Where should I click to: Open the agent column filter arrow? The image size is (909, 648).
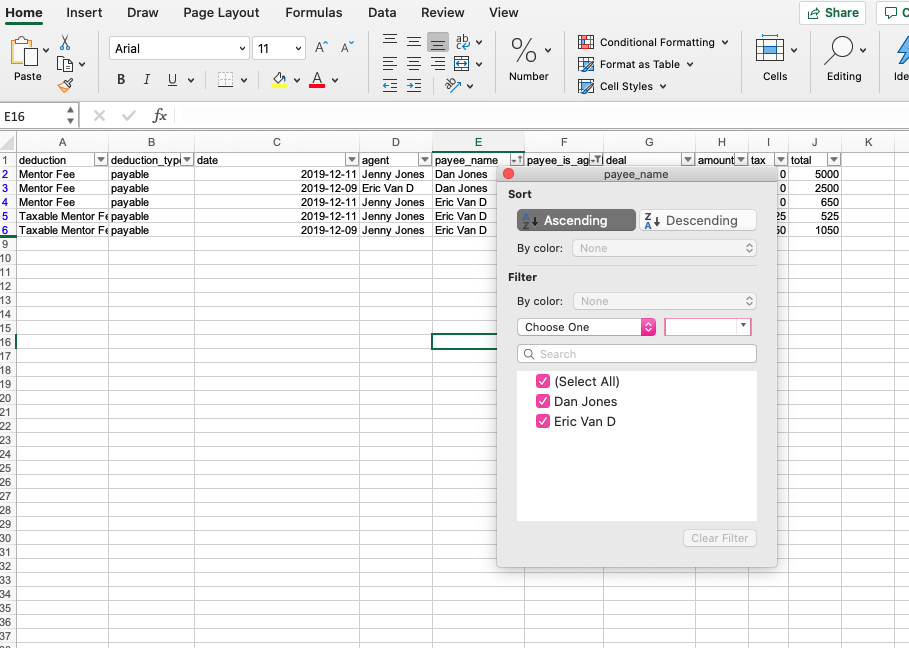[x=424, y=160]
